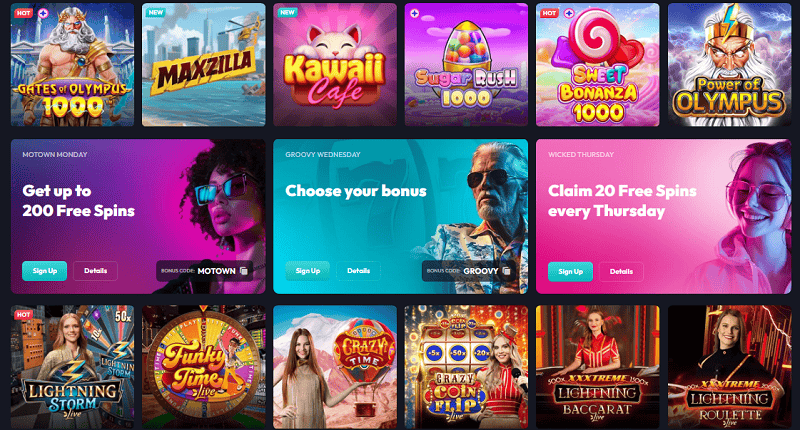This screenshot has width=800, height=430.
Task: Click plus badge on Gates of Olympus 1000
Action: pyautogui.click(x=43, y=14)
